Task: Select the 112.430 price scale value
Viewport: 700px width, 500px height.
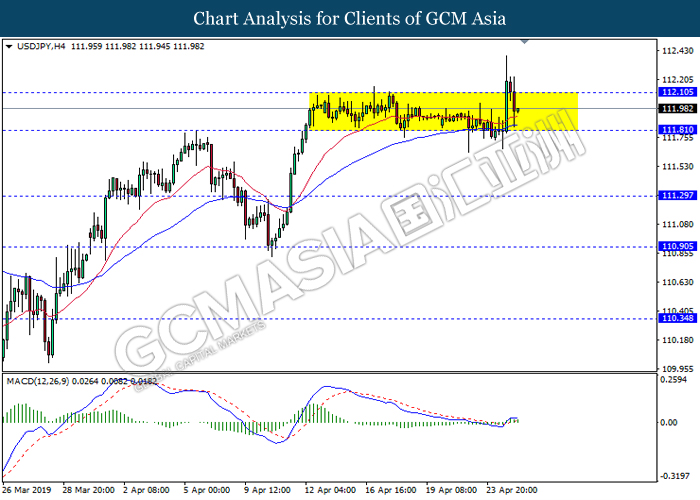Action: click(678, 51)
